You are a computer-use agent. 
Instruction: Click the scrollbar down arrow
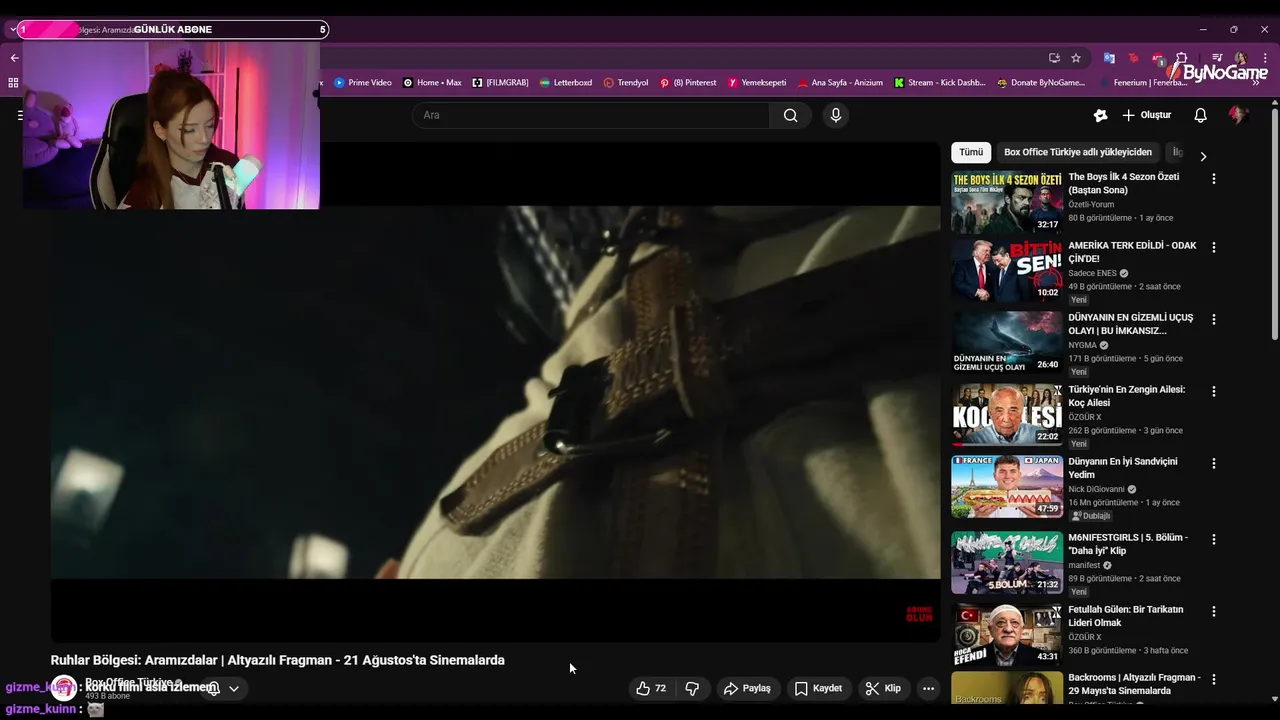click(x=1273, y=699)
